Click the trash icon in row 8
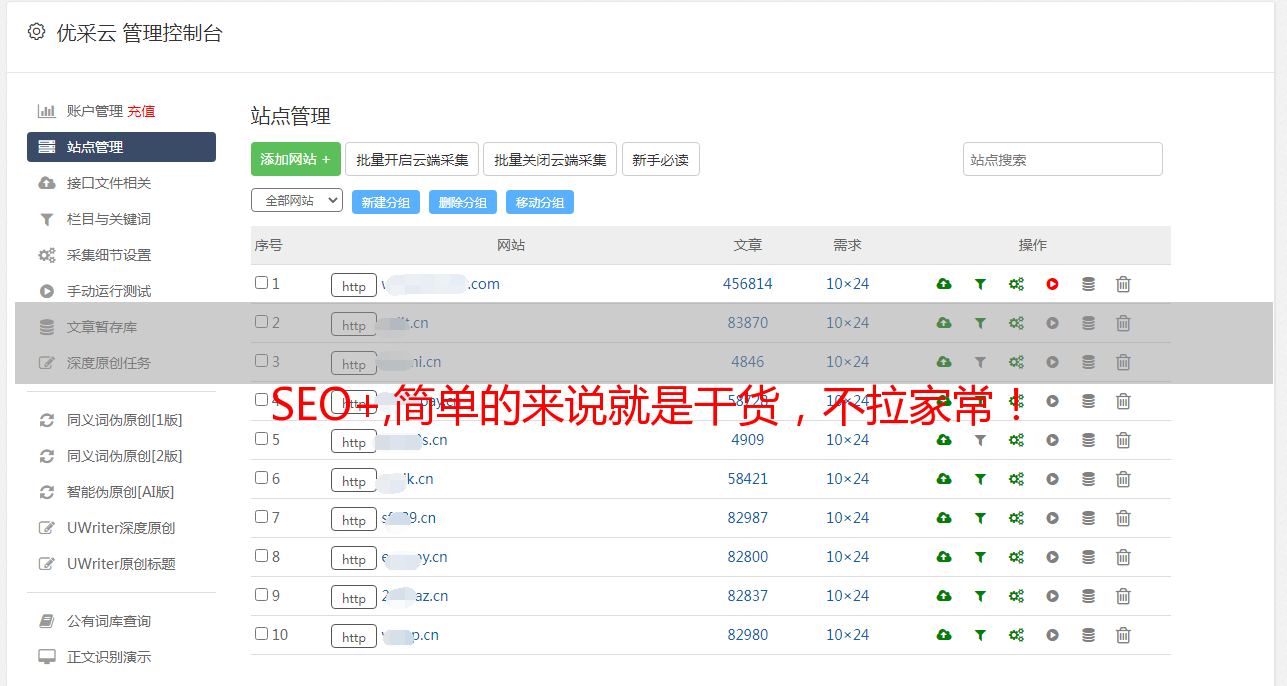 point(1123,557)
